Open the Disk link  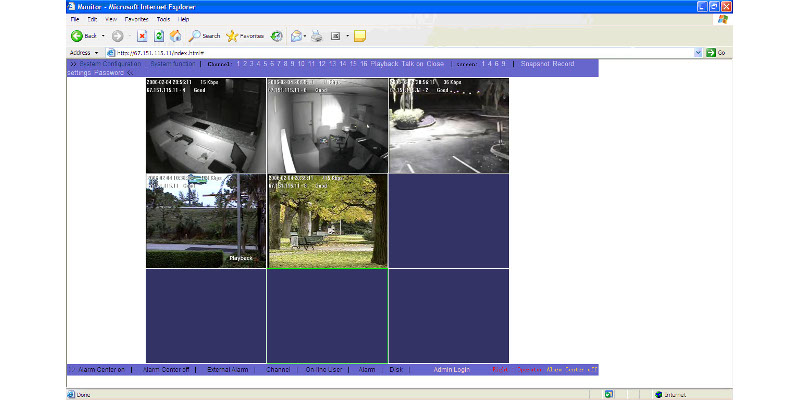coord(396,369)
